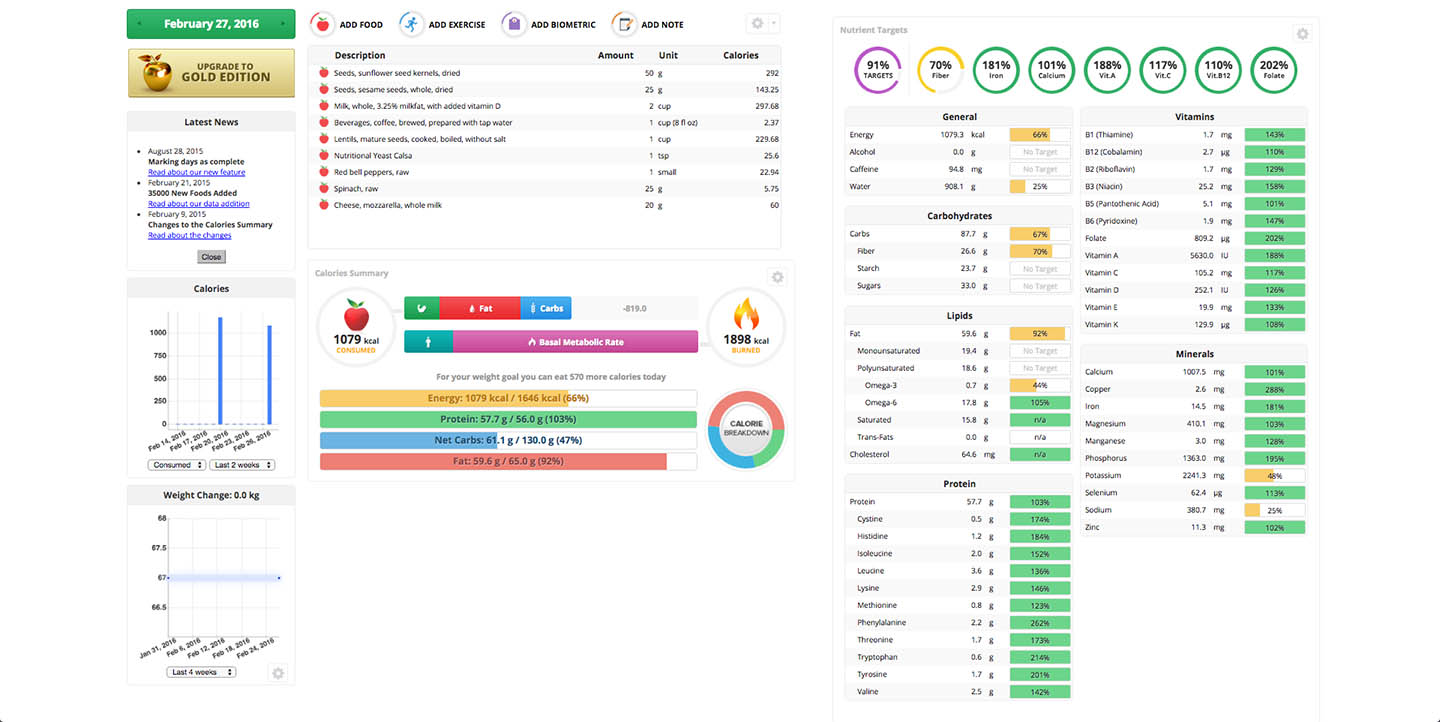Open the Weight Change chart gear settings
This screenshot has width=1440, height=722.
point(278,673)
